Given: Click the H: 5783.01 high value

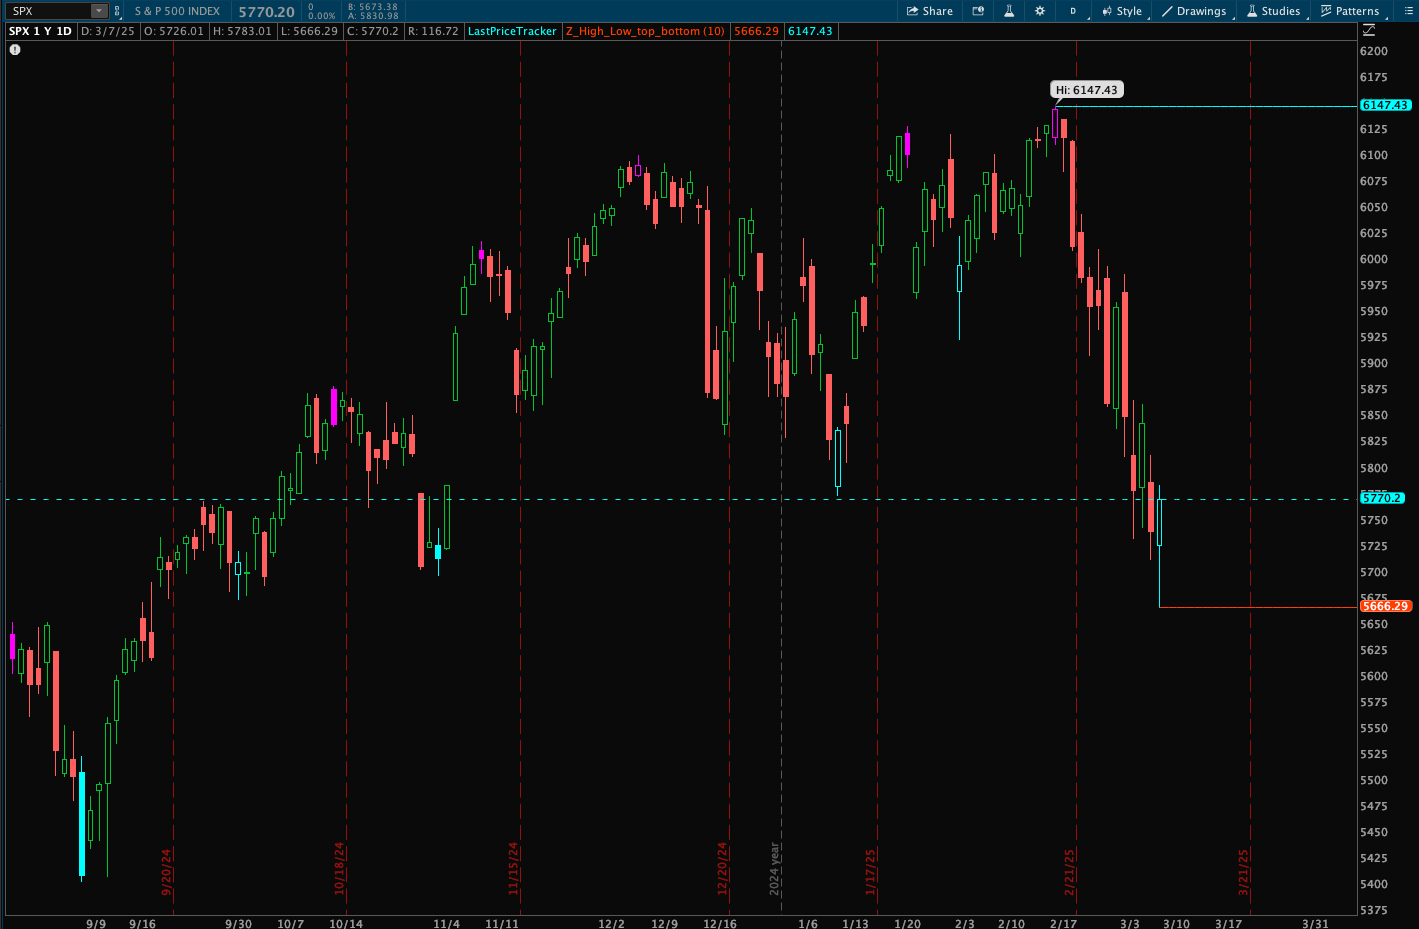Looking at the screenshot, I should pos(242,31).
